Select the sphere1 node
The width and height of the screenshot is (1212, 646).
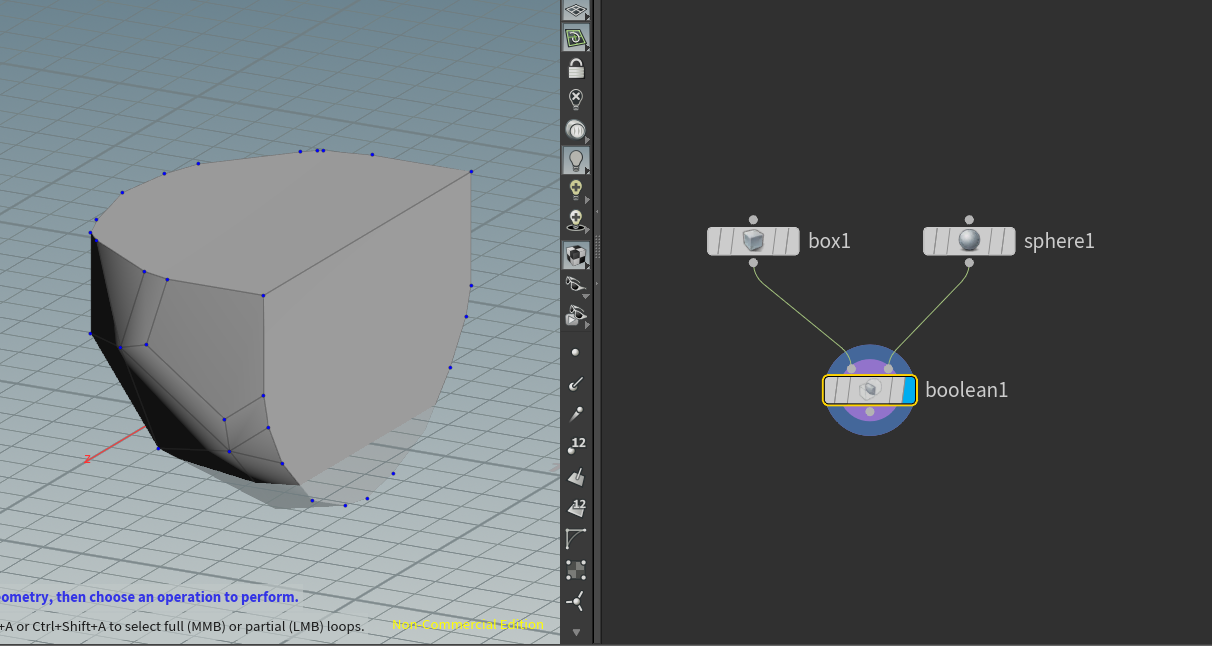pyautogui.click(x=969, y=241)
